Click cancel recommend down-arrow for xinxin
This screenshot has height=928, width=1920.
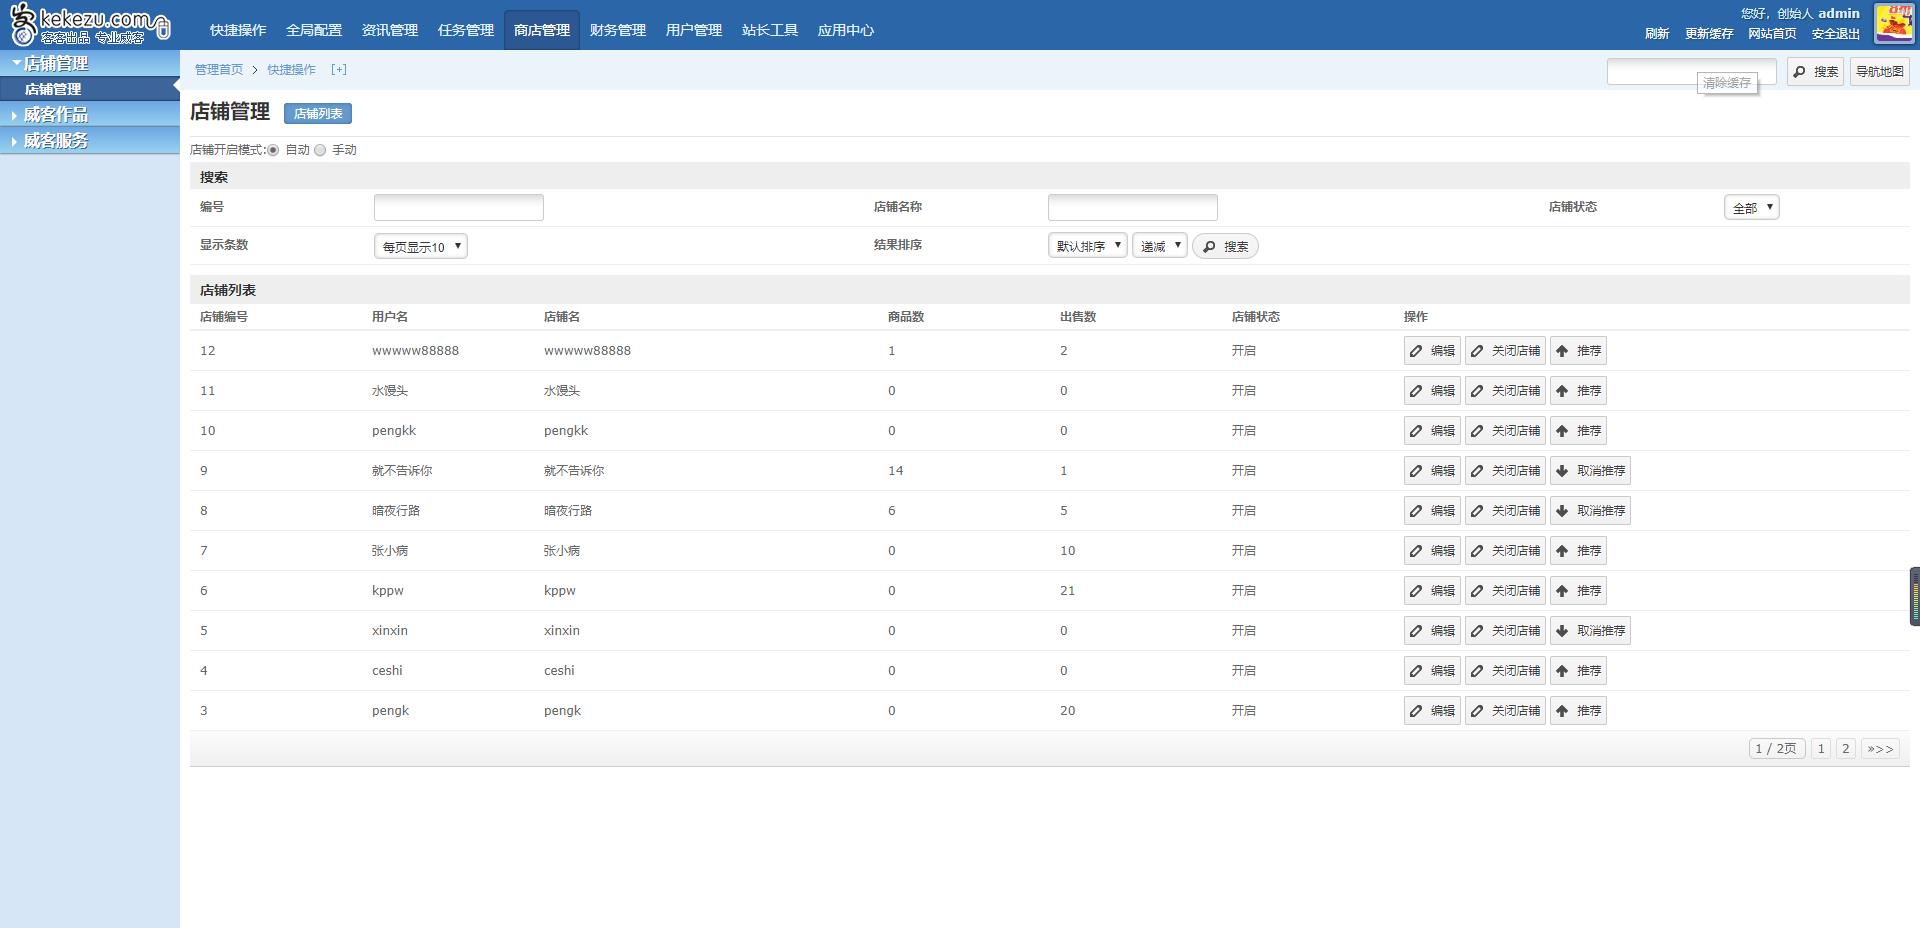pyautogui.click(x=1562, y=631)
